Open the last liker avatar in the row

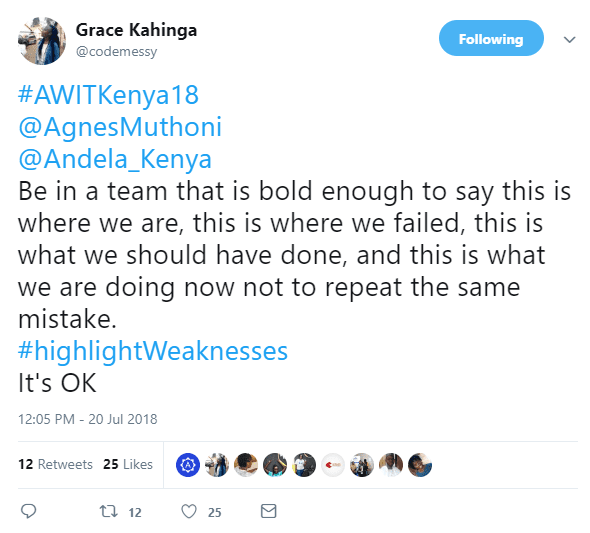(420, 465)
